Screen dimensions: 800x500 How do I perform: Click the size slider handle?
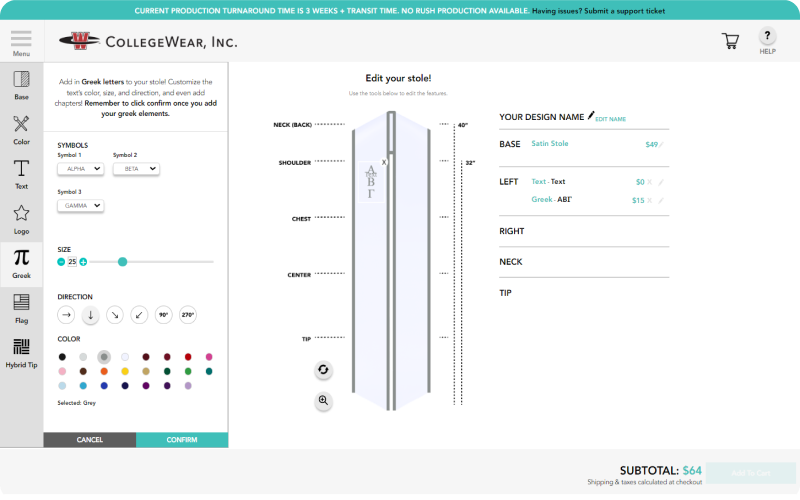pos(122,262)
